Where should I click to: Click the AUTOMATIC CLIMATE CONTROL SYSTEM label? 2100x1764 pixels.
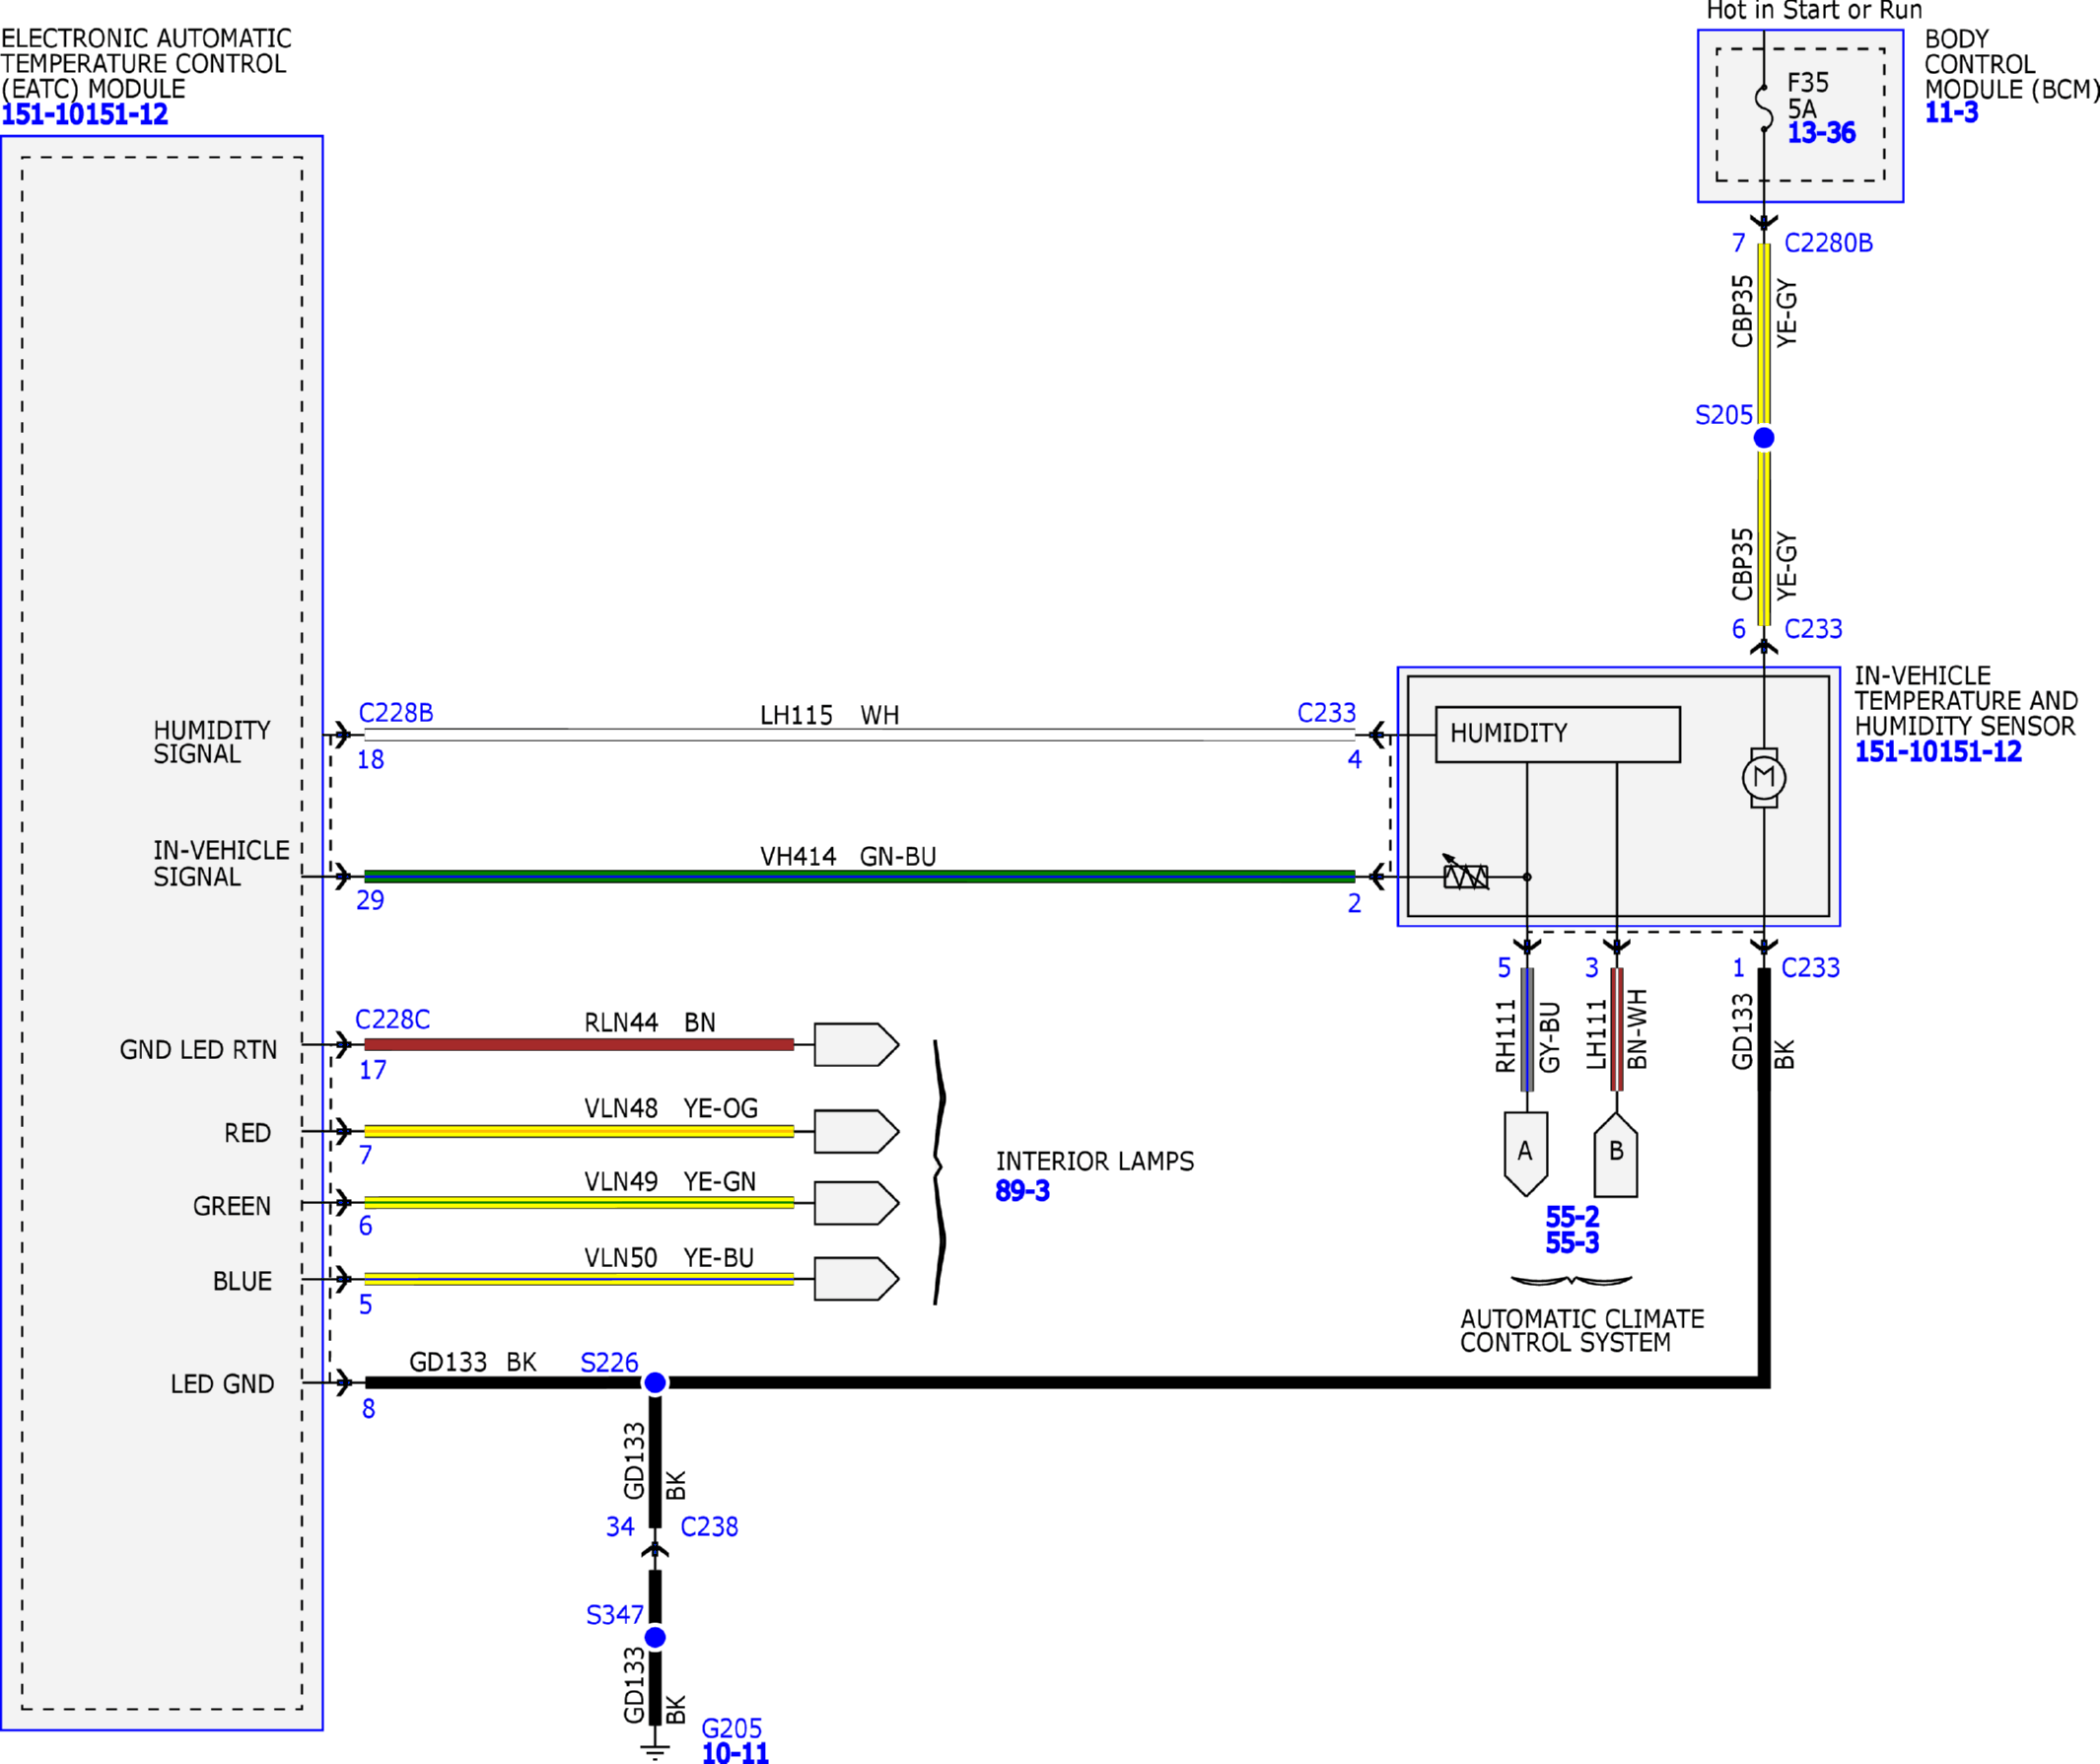[x=1582, y=1330]
